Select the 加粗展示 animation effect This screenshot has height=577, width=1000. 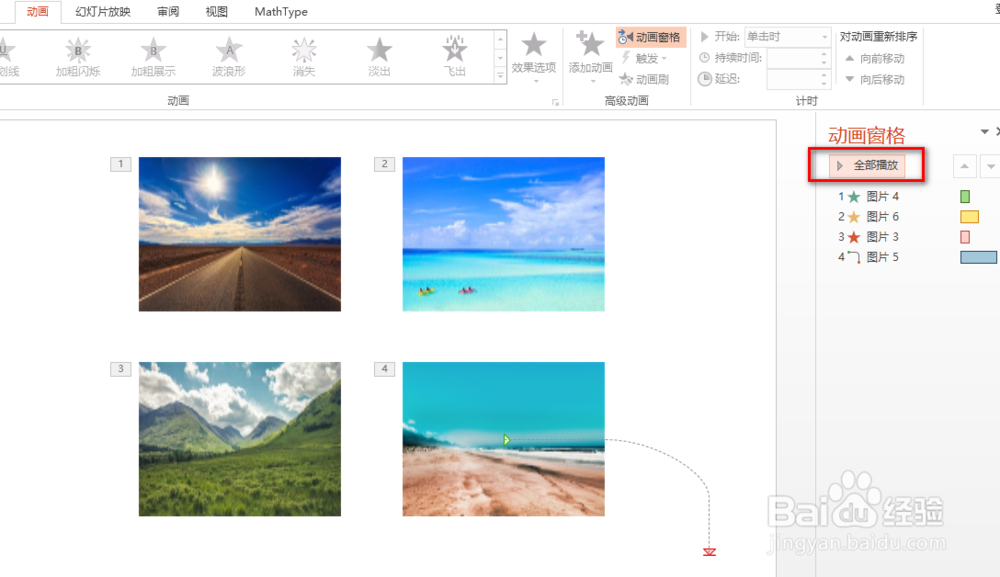pos(153,57)
